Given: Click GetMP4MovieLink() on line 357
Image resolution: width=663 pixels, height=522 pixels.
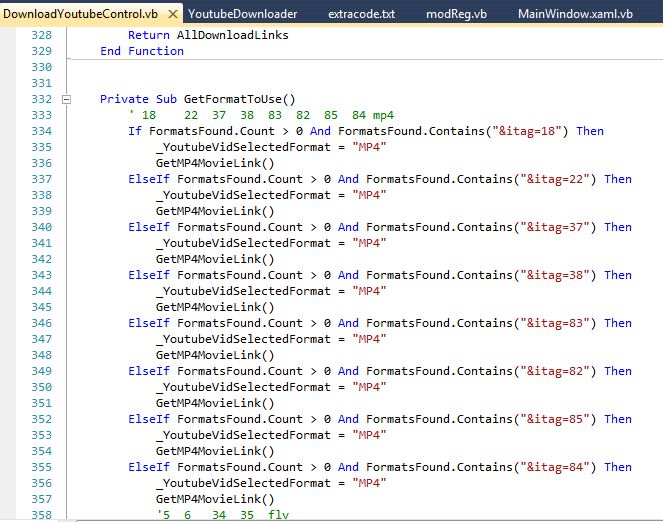Looking at the screenshot, I should point(215,499).
